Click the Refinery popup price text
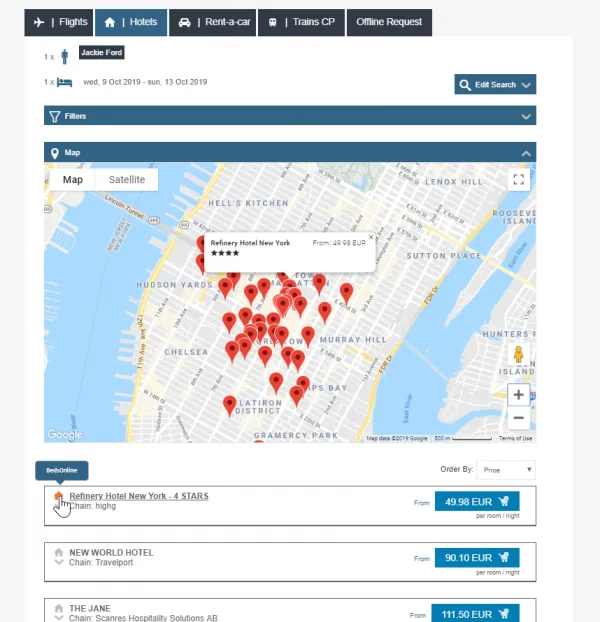This screenshot has height=622, width=600. tap(339, 243)
